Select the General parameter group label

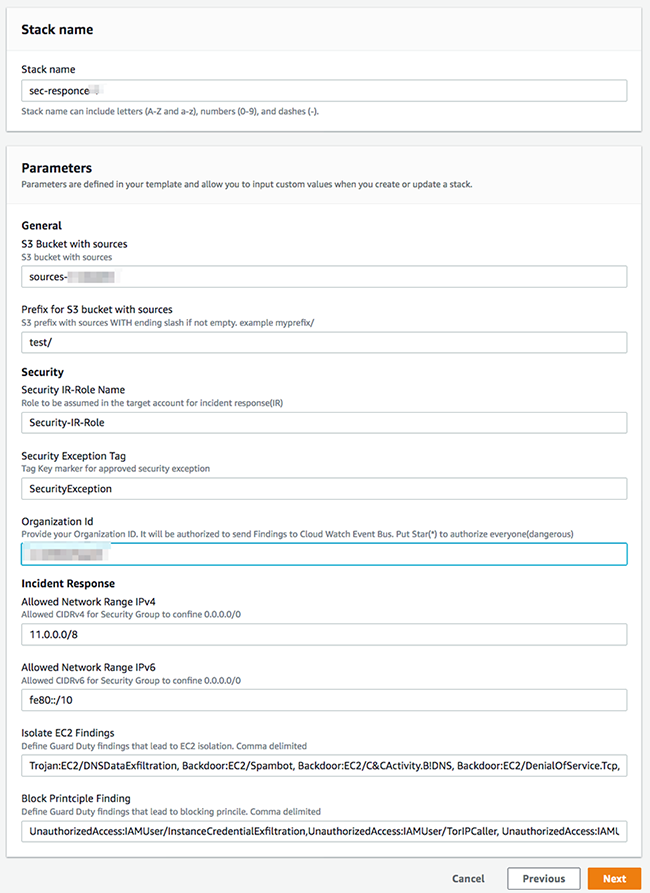point(38,225)
